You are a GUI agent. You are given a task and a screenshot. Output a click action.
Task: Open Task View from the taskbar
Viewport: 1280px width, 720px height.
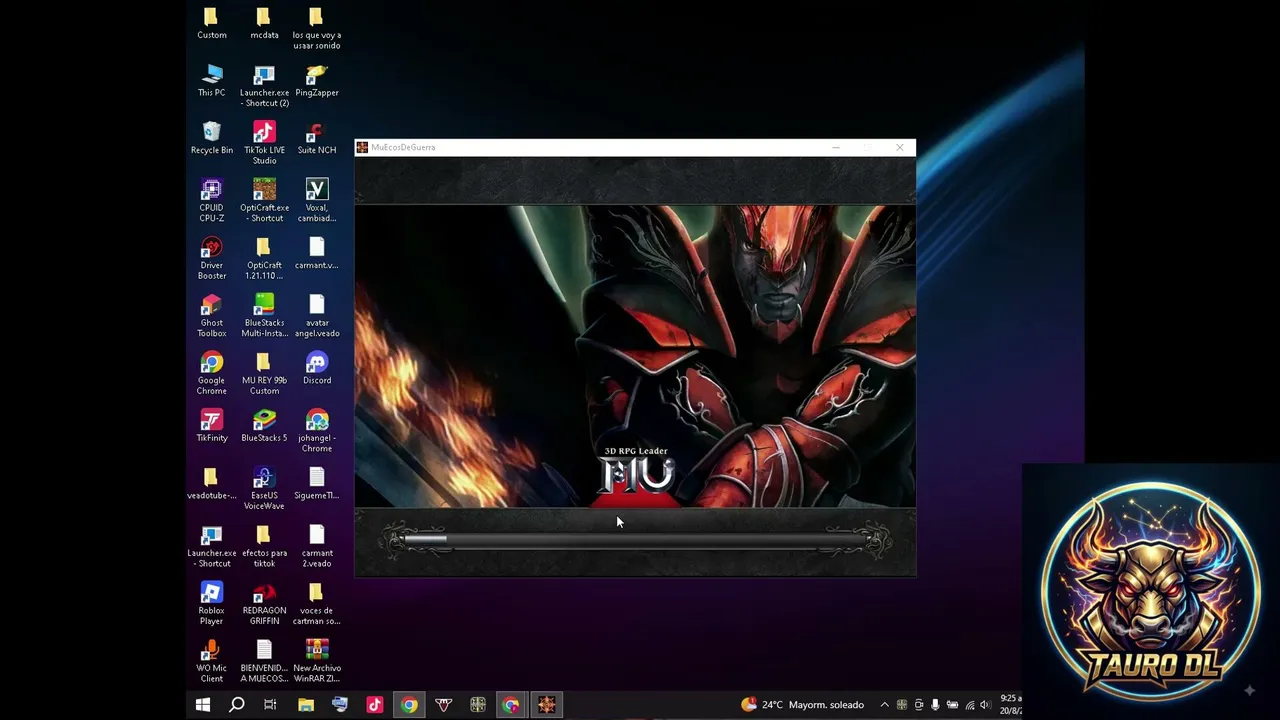pos(270,705)
